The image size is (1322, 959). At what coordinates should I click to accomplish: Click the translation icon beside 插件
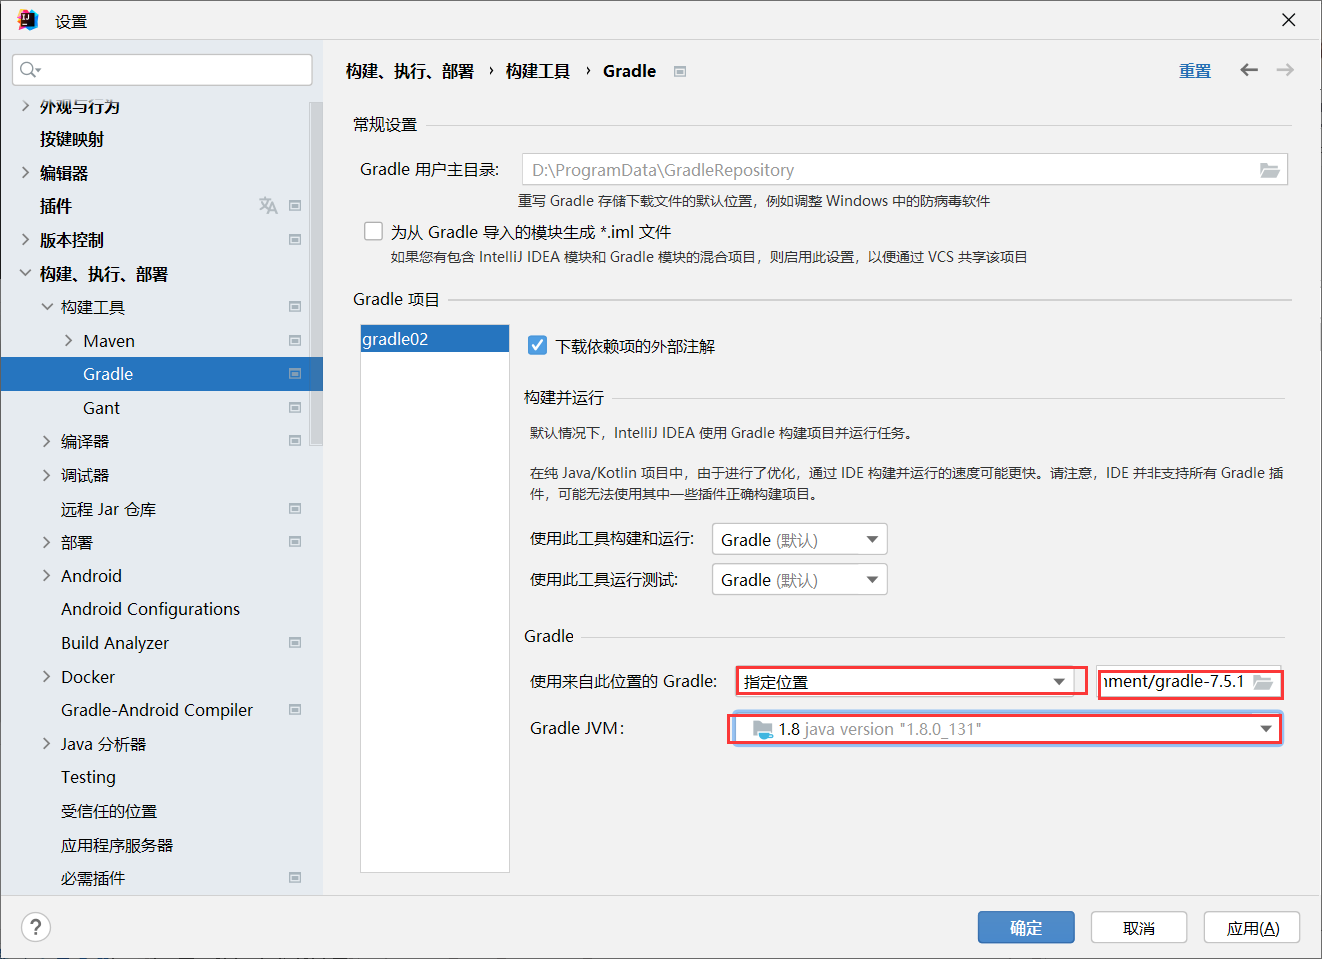point(268,205)
